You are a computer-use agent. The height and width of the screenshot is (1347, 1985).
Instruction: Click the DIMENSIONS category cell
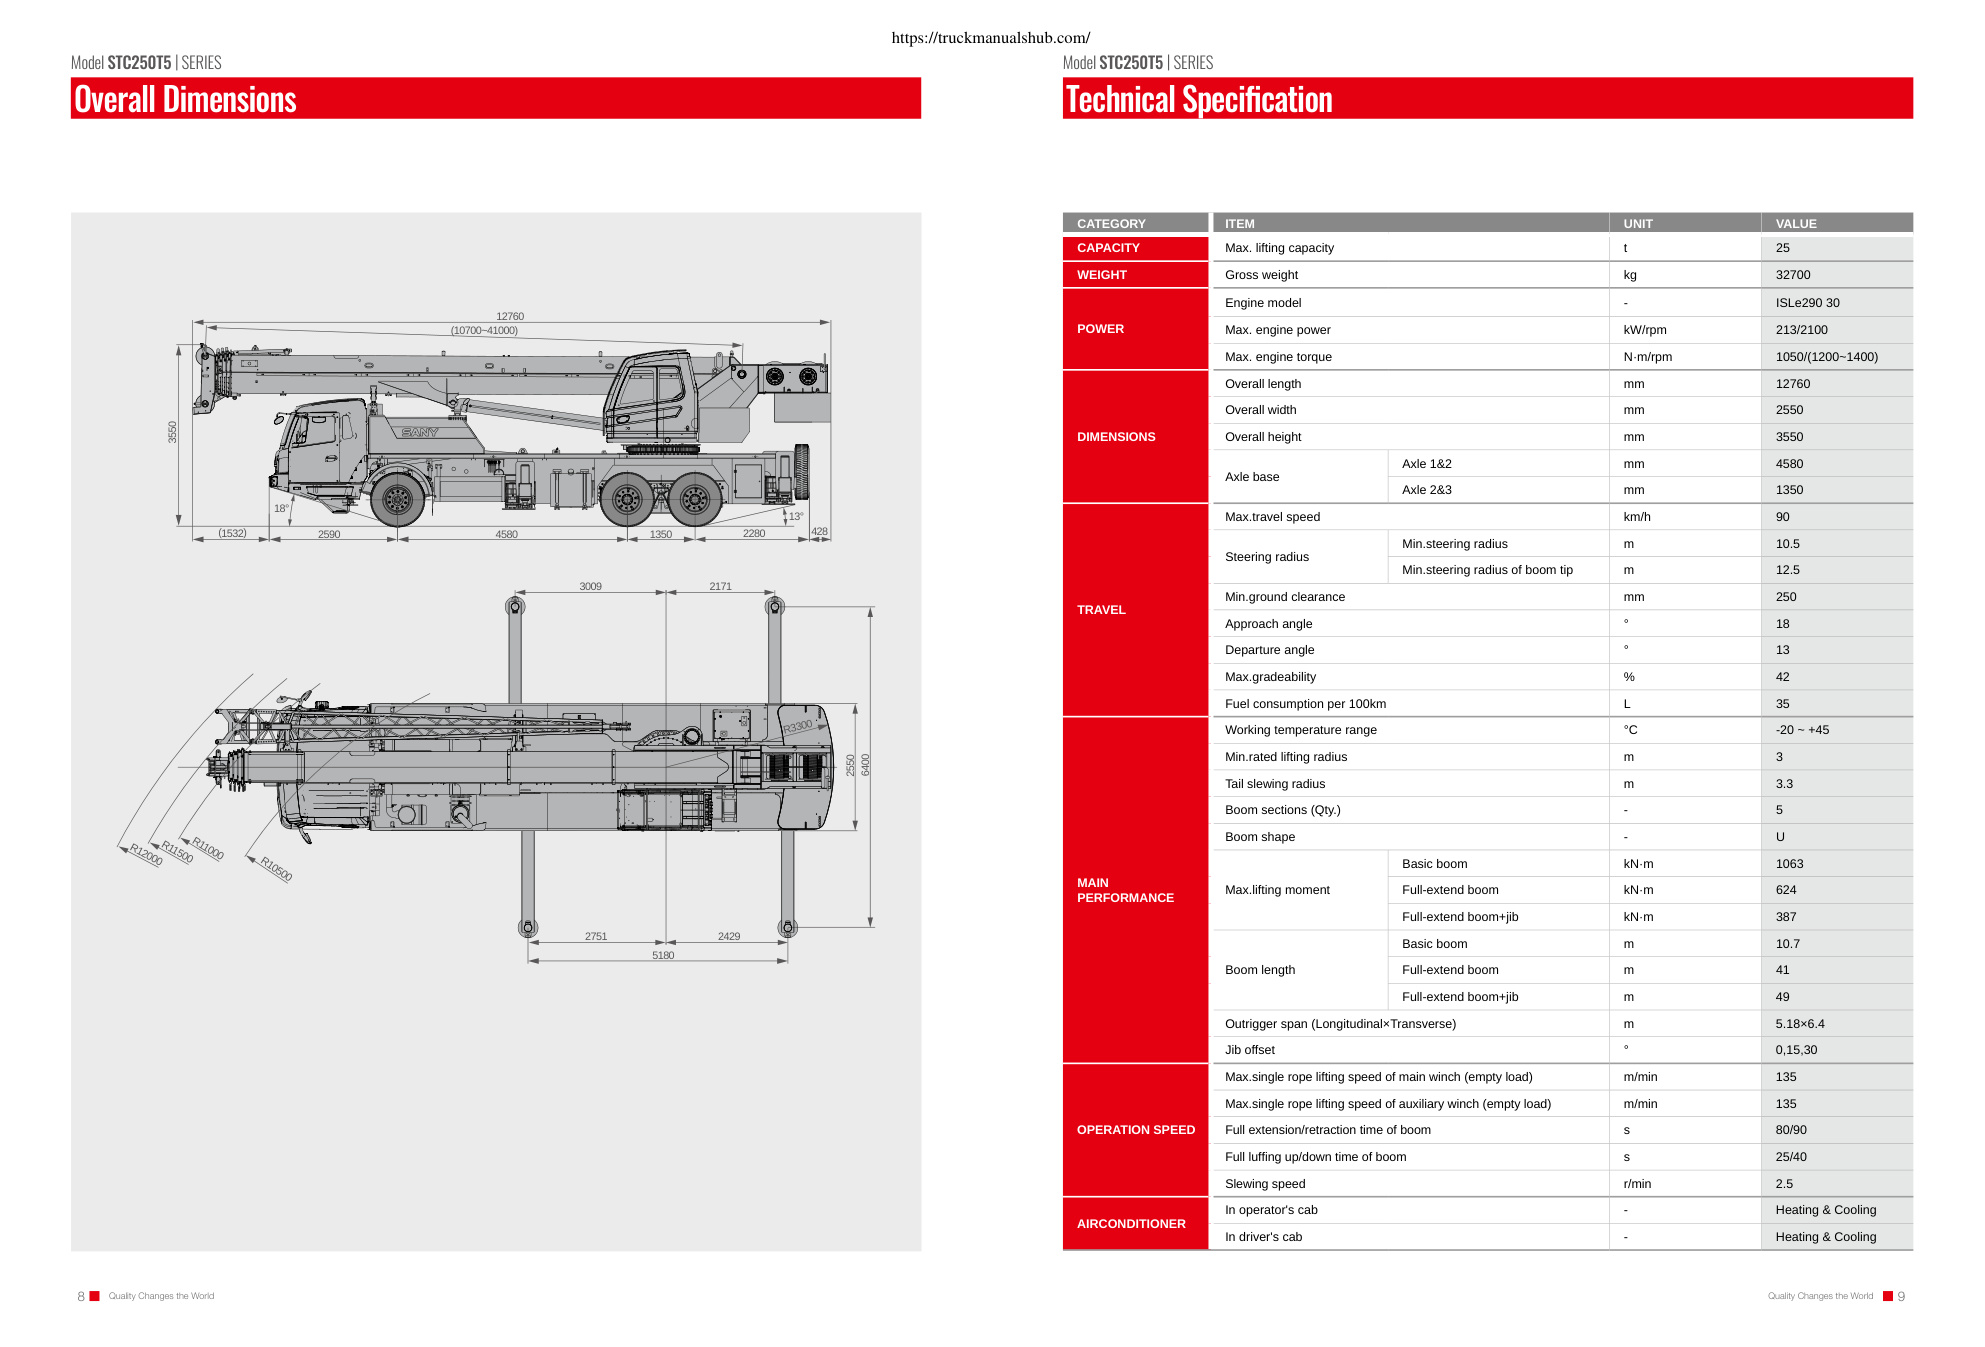(x=1135, y=437)
